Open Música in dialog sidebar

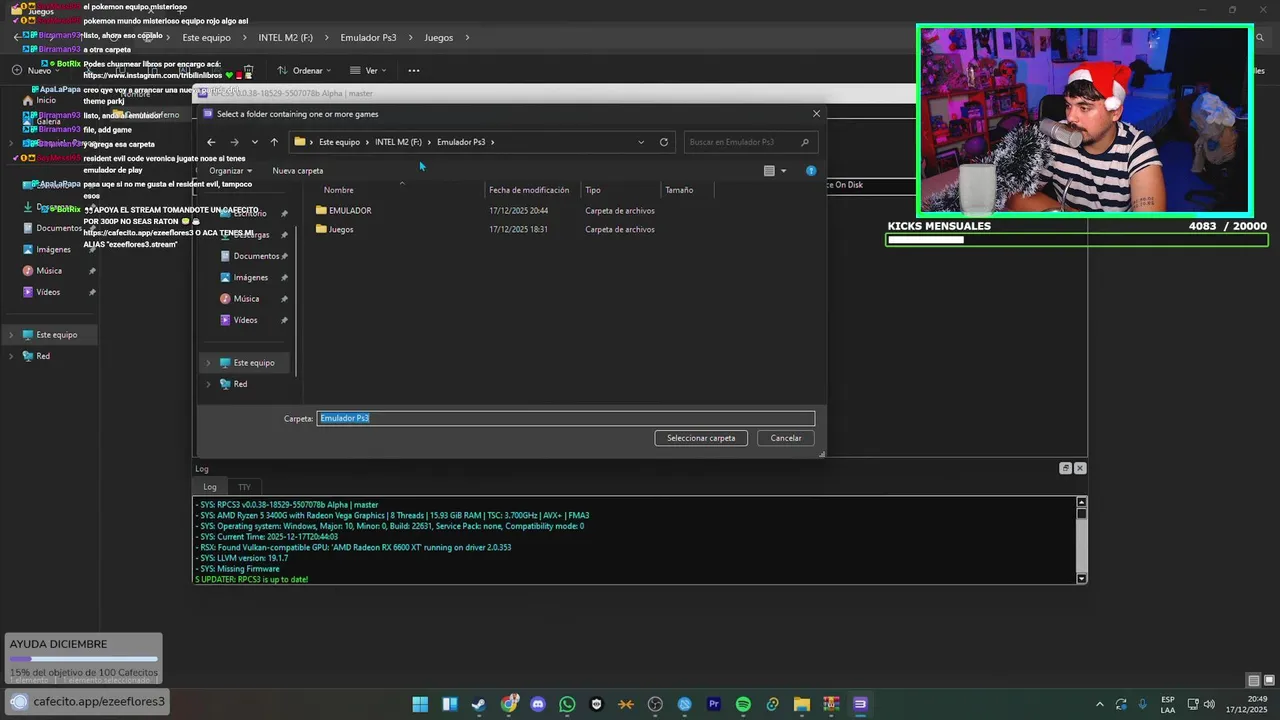pyautogui.click(x=246, y=299)
